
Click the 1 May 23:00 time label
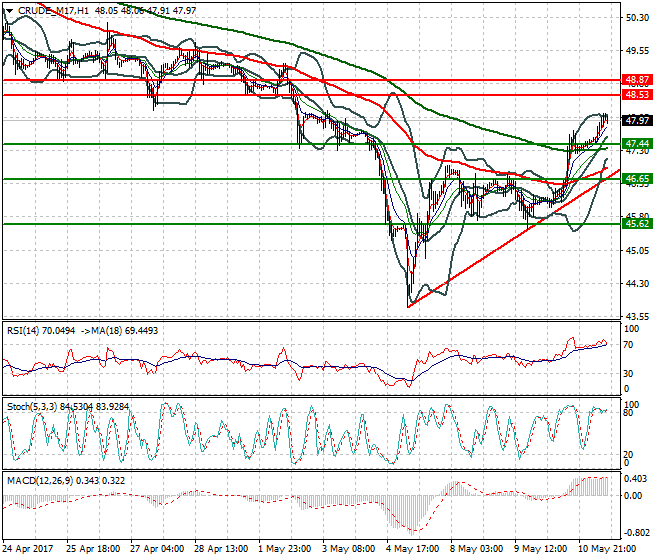[x=285, y=549]
